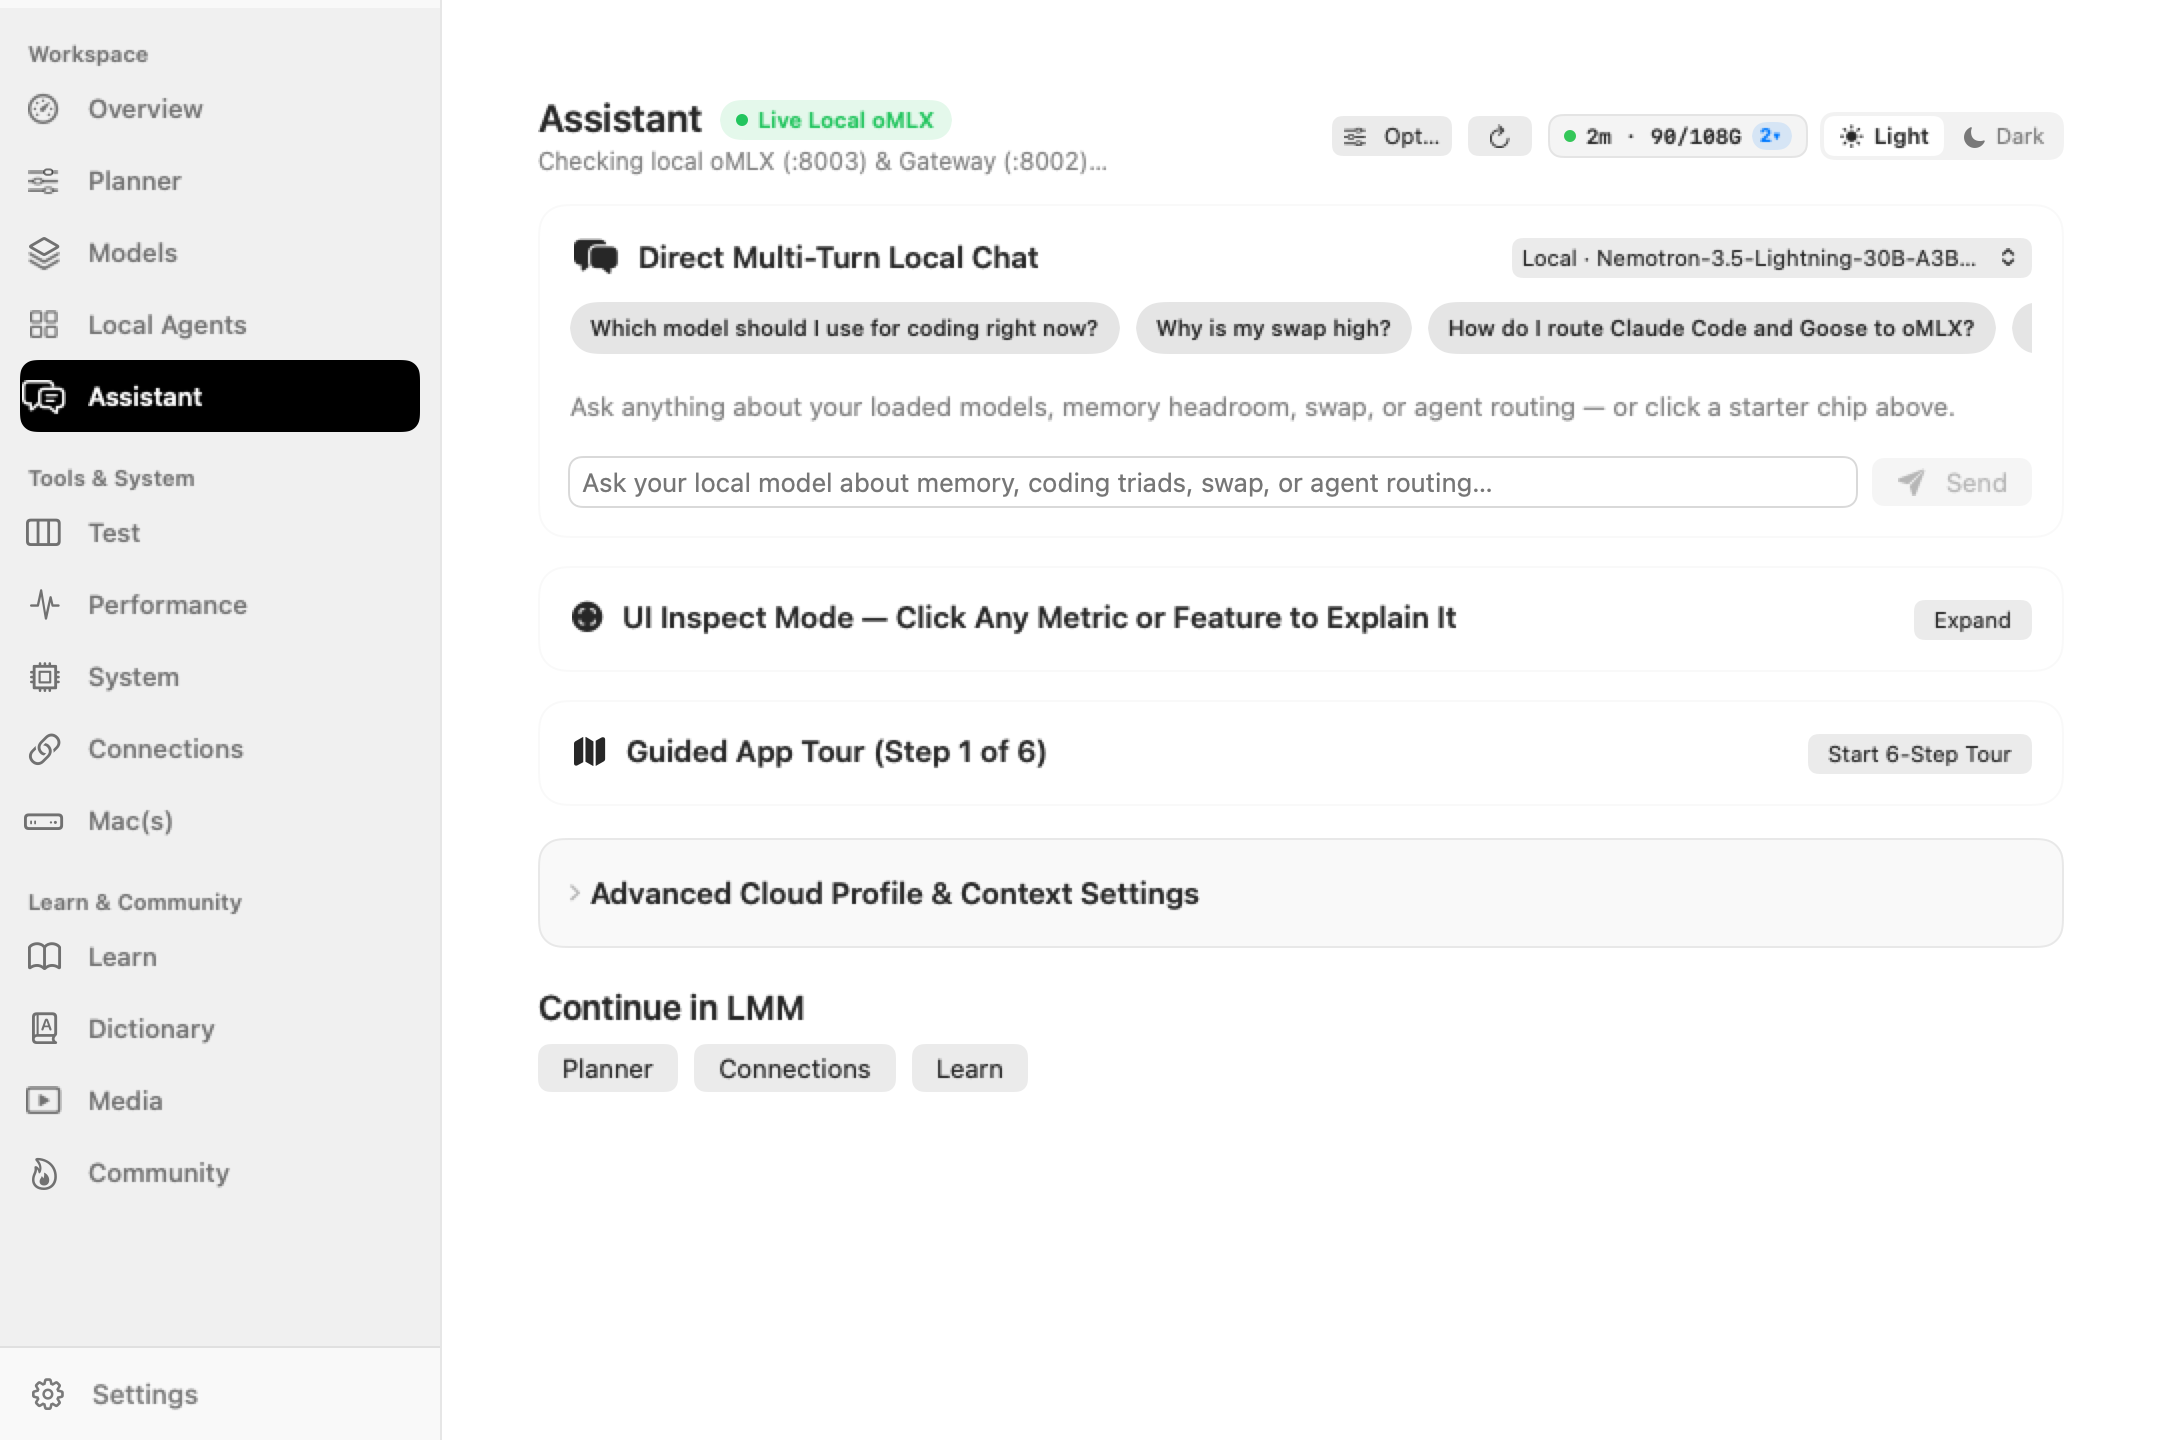Image resolution: width=2160 pixels, height=1440 pixels.
Task: Click the Test columns icon
Action: pos(43,533)
